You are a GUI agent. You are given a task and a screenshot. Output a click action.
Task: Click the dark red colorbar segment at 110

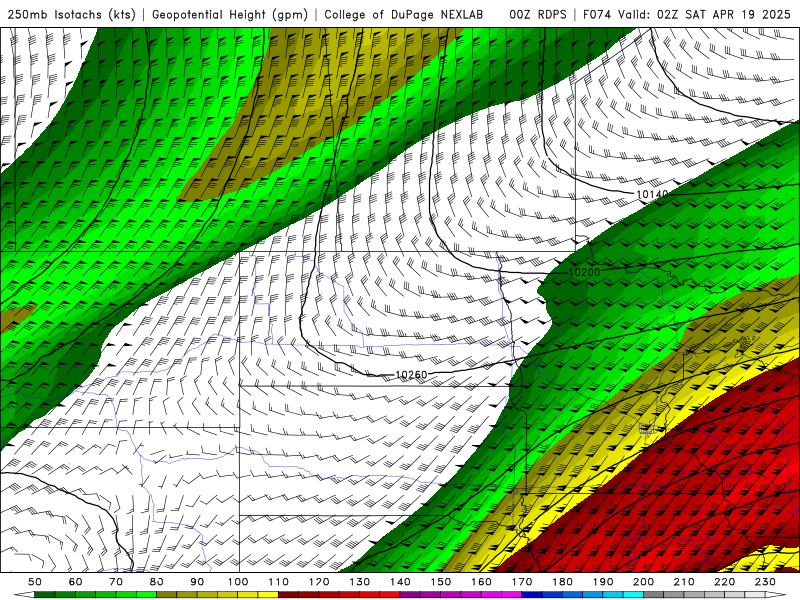(288, 595)
